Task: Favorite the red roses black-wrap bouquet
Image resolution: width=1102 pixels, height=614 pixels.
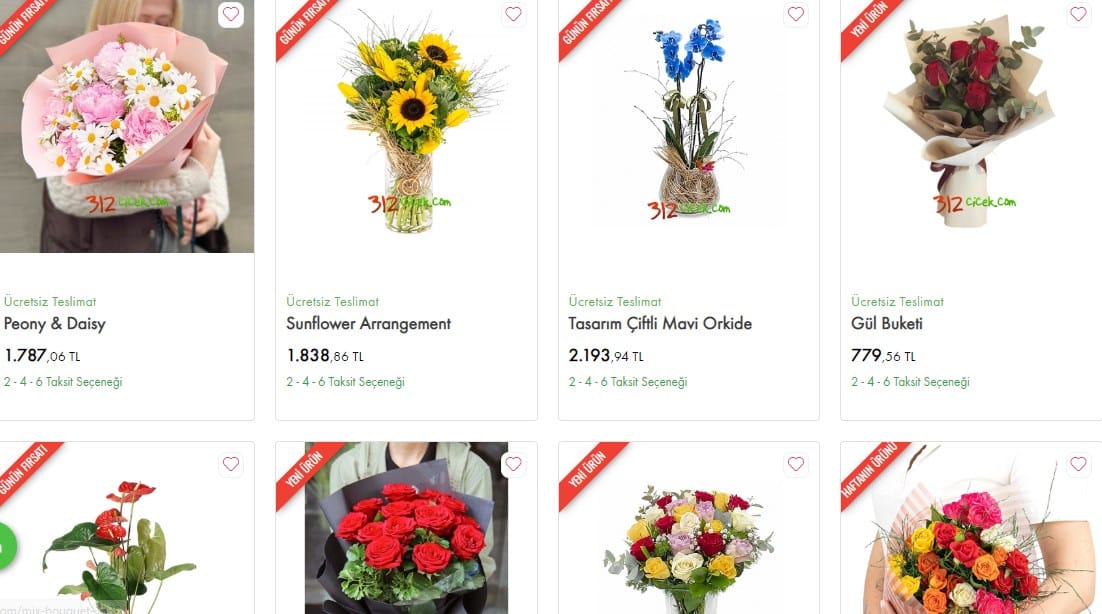Action: [x=514, y=464]
